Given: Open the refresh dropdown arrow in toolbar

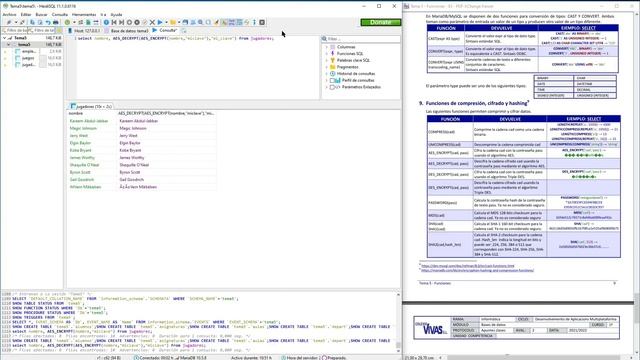Looking at the screenshot, I should pos(74,22).
